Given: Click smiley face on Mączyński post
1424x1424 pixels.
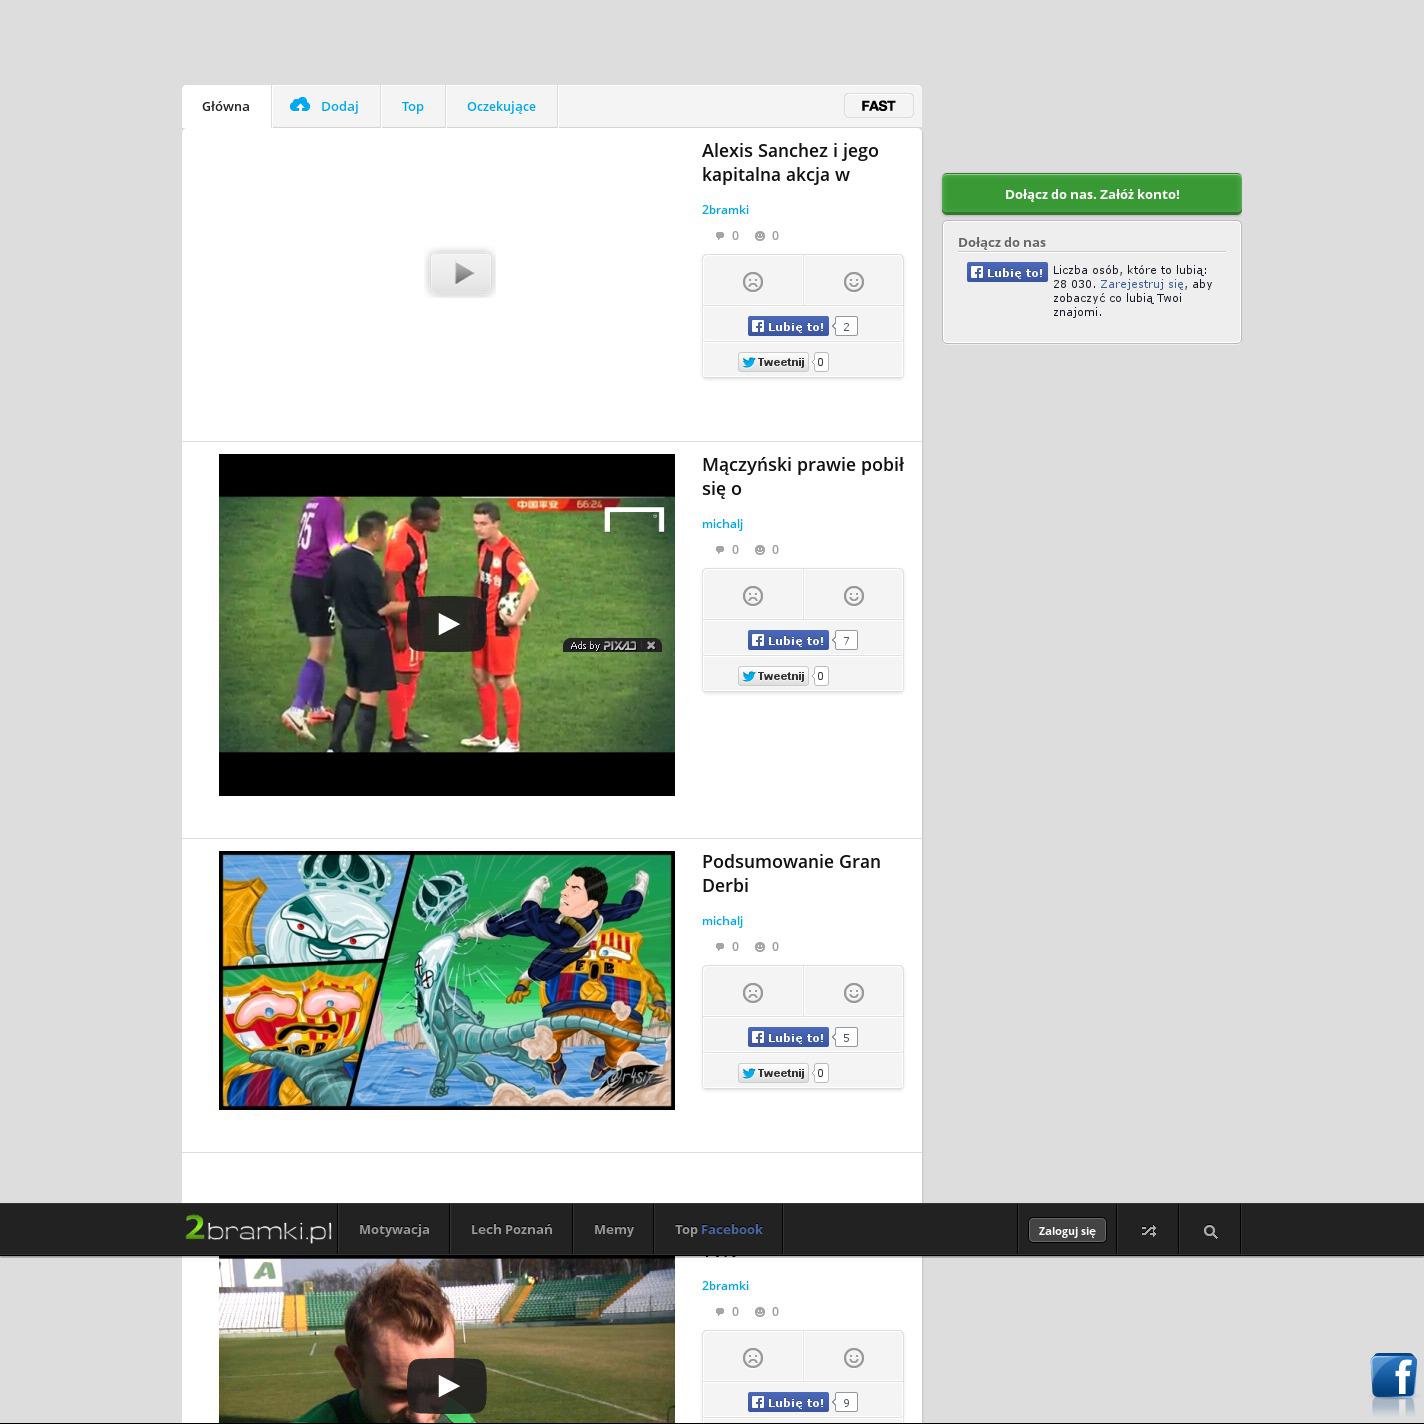Looking at the screenshot, I should coord(853,596).
